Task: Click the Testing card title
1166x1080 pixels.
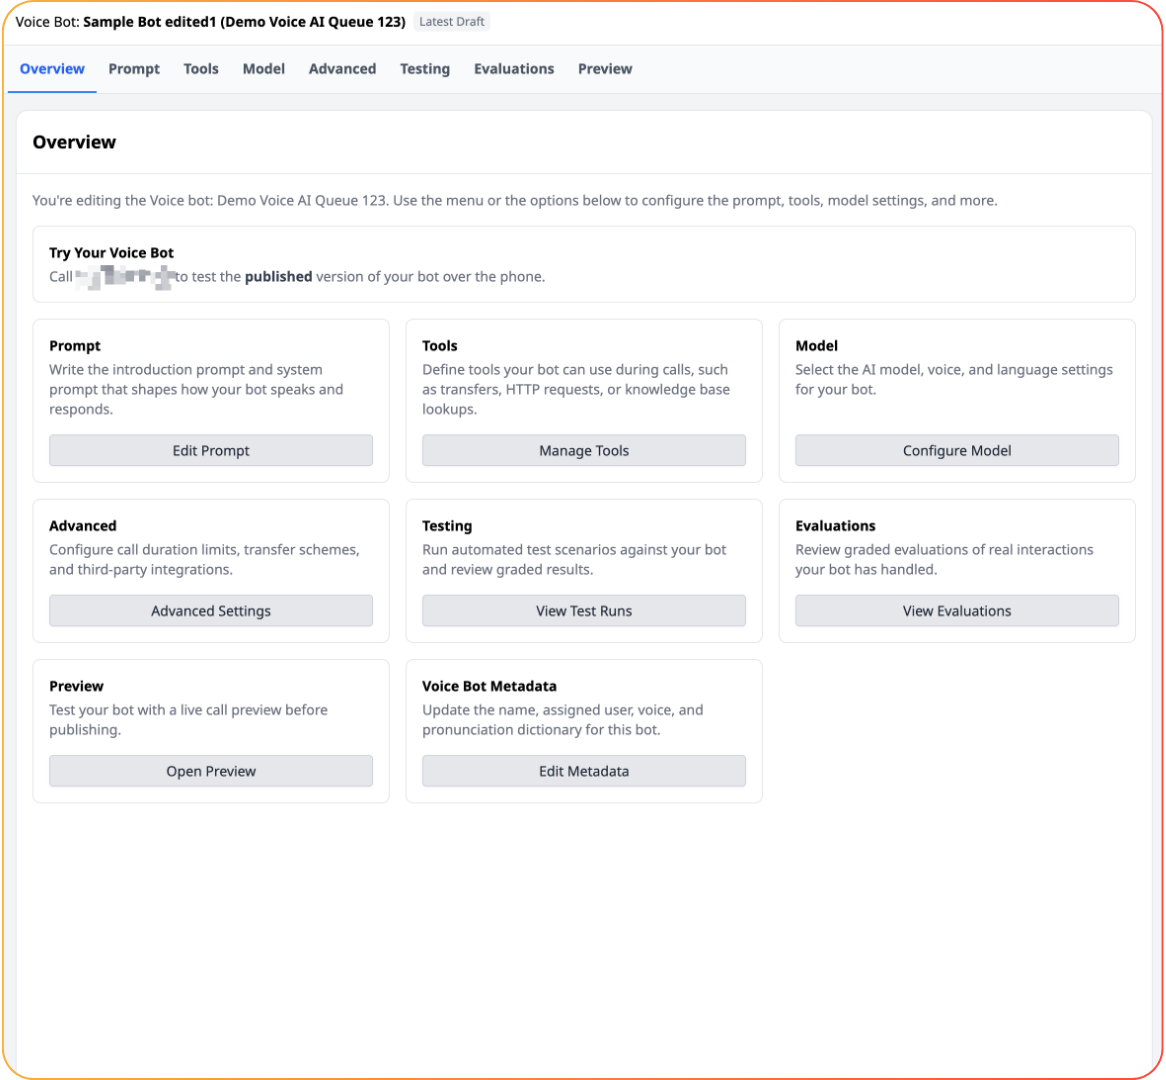Action: click(x=447, y=526)
